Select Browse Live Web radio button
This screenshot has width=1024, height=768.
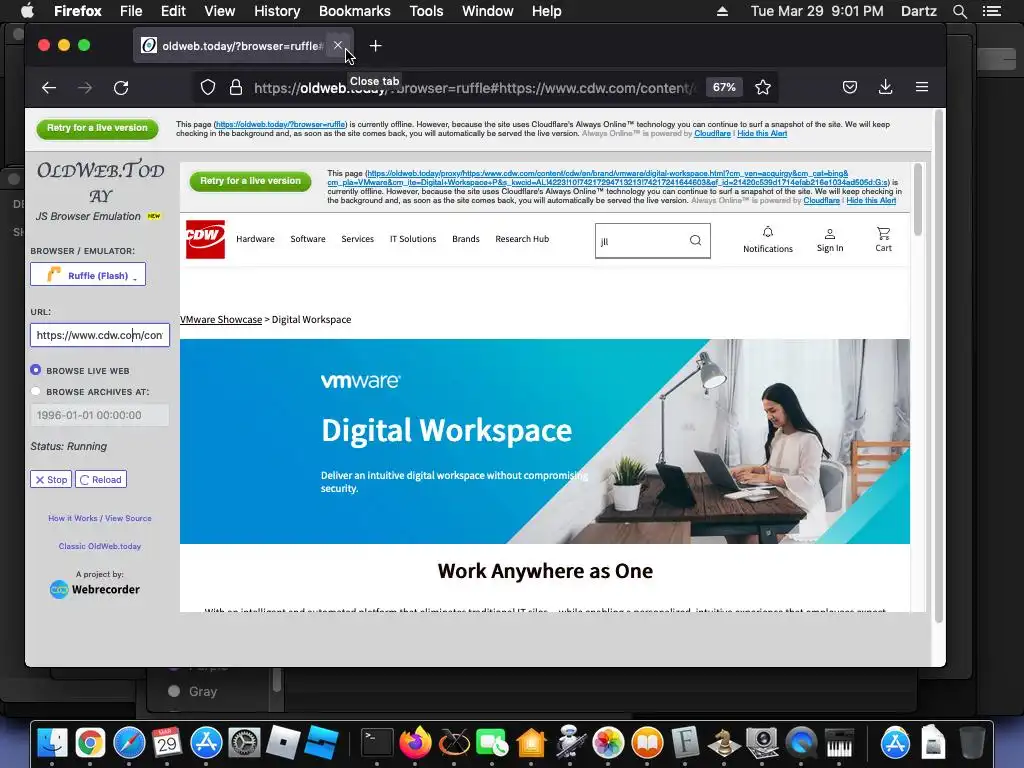click(x=35, y=370)
